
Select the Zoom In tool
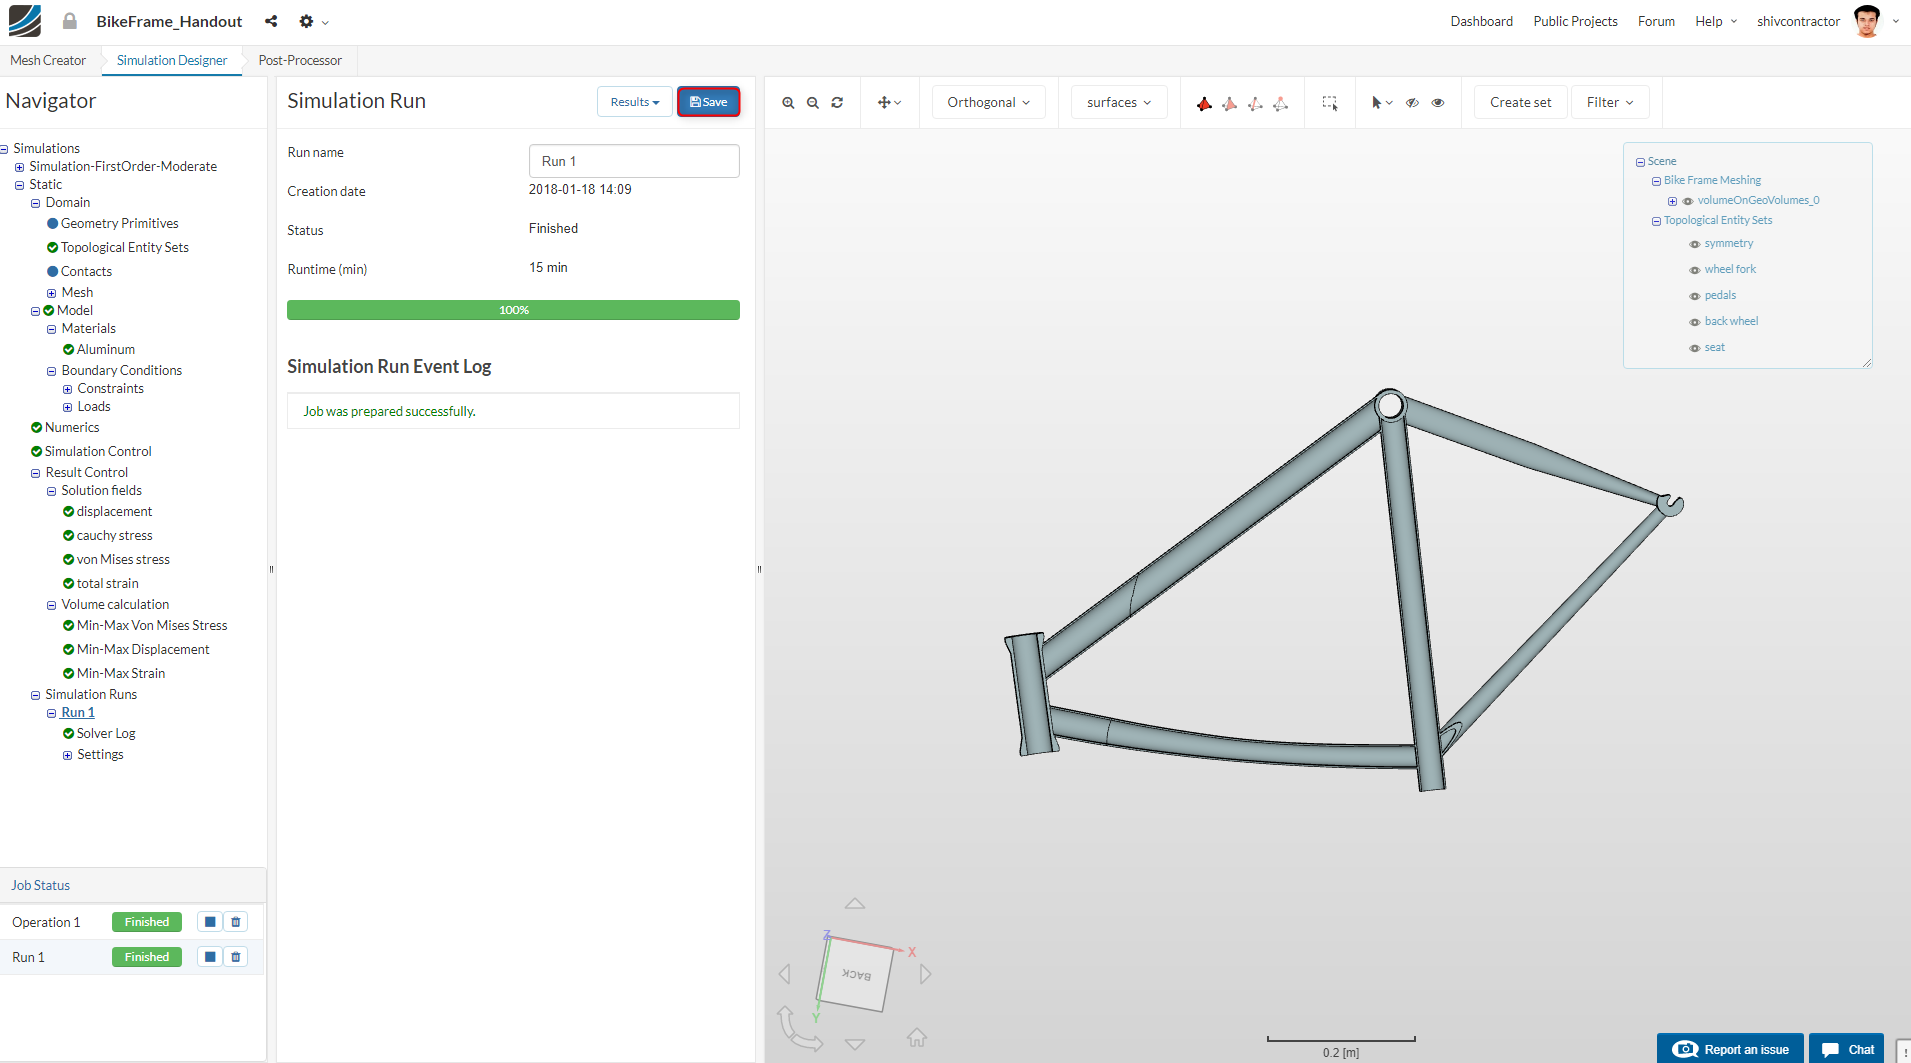pos(788,102)
